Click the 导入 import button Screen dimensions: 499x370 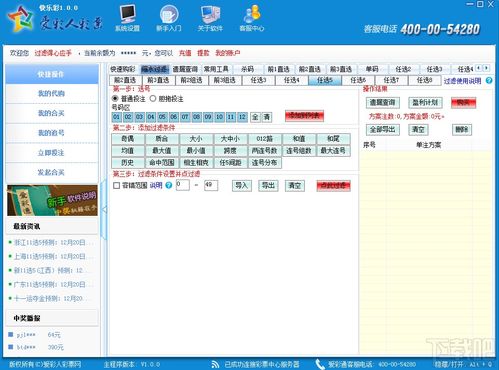242,185
